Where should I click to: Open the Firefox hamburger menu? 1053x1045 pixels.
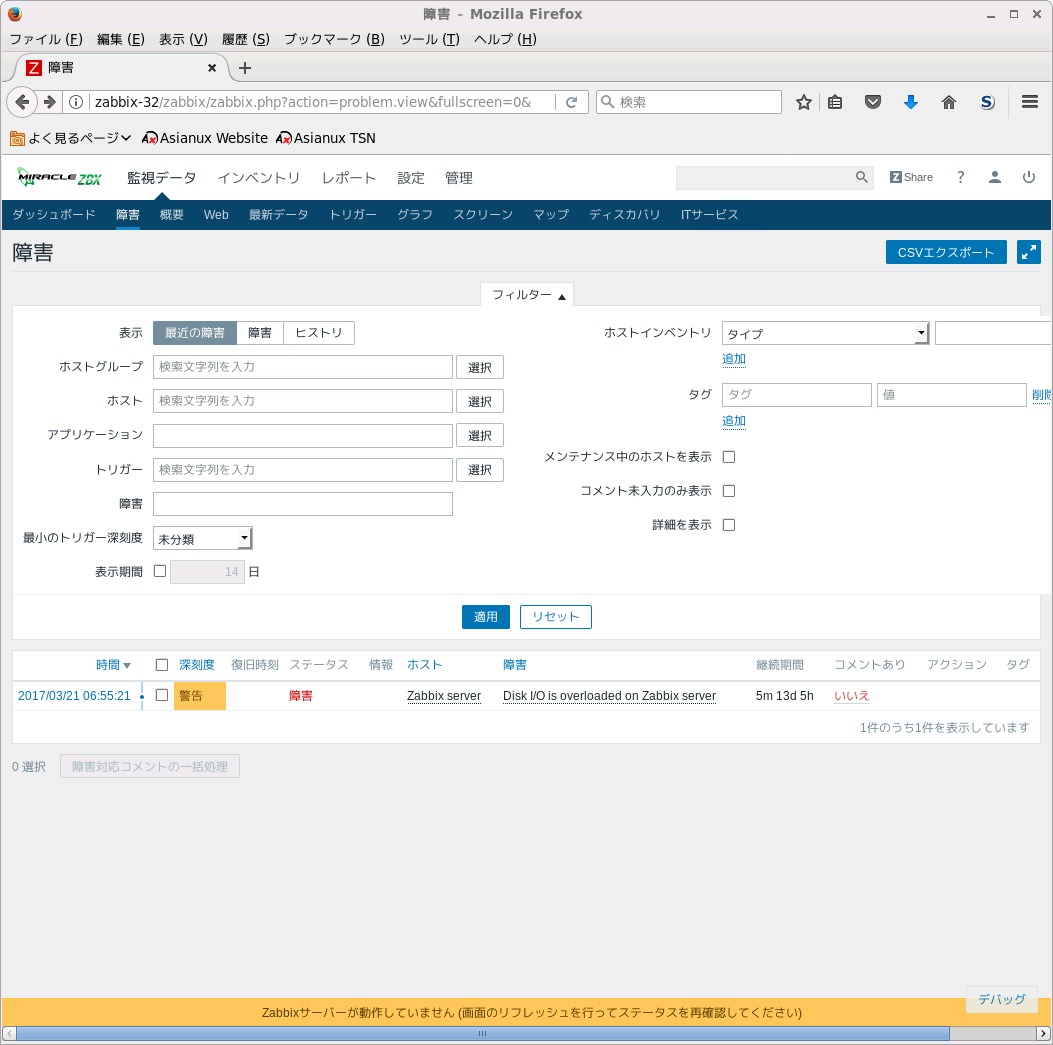1030,102
